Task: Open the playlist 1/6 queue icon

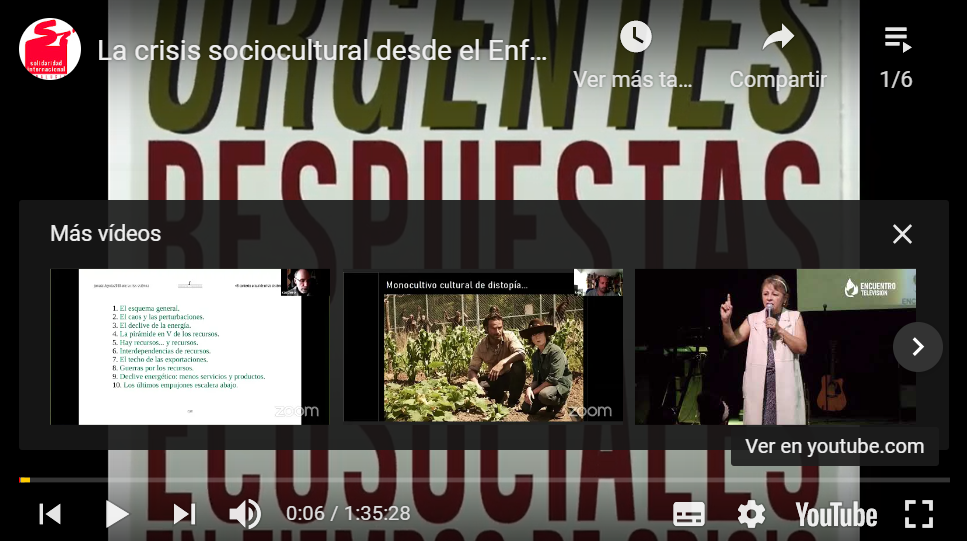Action: point(896,40)
